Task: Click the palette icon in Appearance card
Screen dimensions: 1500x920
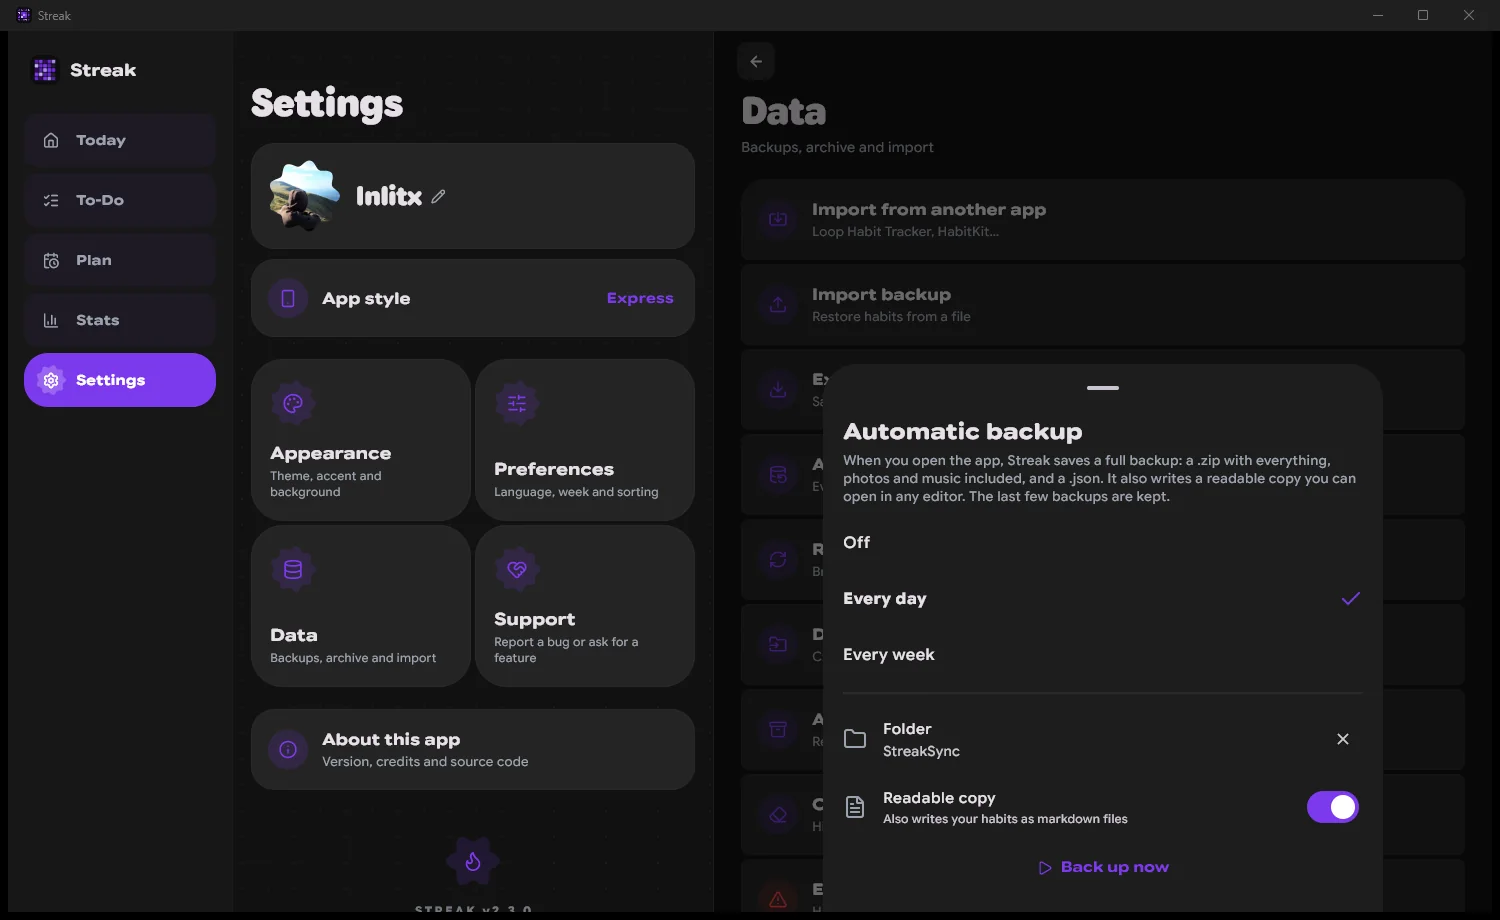Action: [293, 404]
